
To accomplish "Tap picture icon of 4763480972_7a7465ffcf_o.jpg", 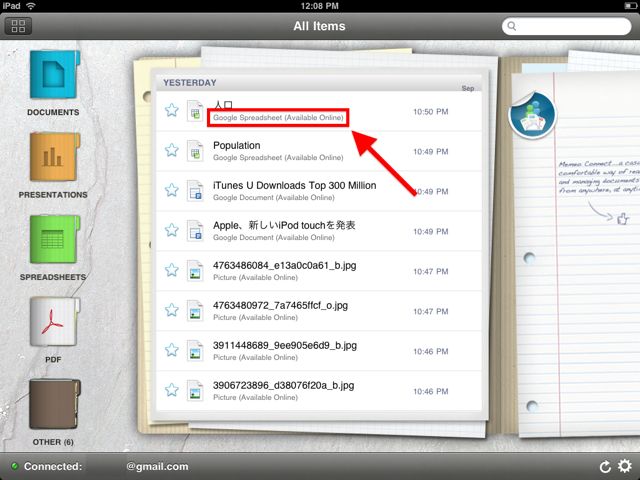I will 195,311.
